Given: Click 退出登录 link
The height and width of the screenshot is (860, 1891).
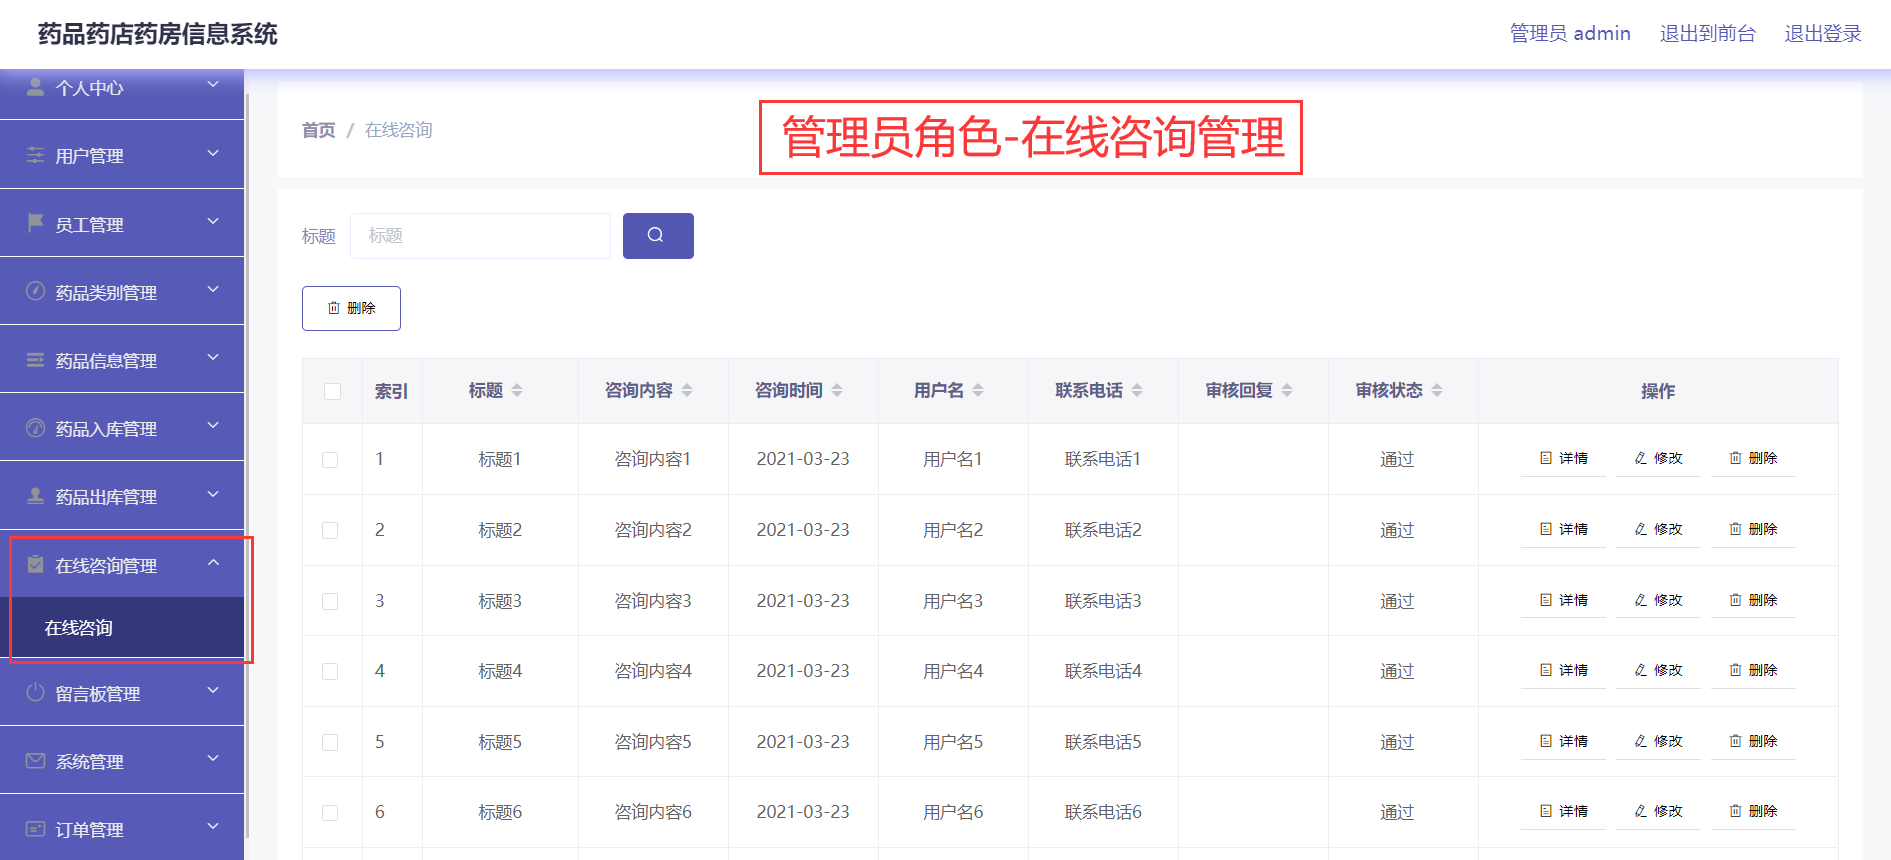Looking at the screenshot, I should point(1822,33).
